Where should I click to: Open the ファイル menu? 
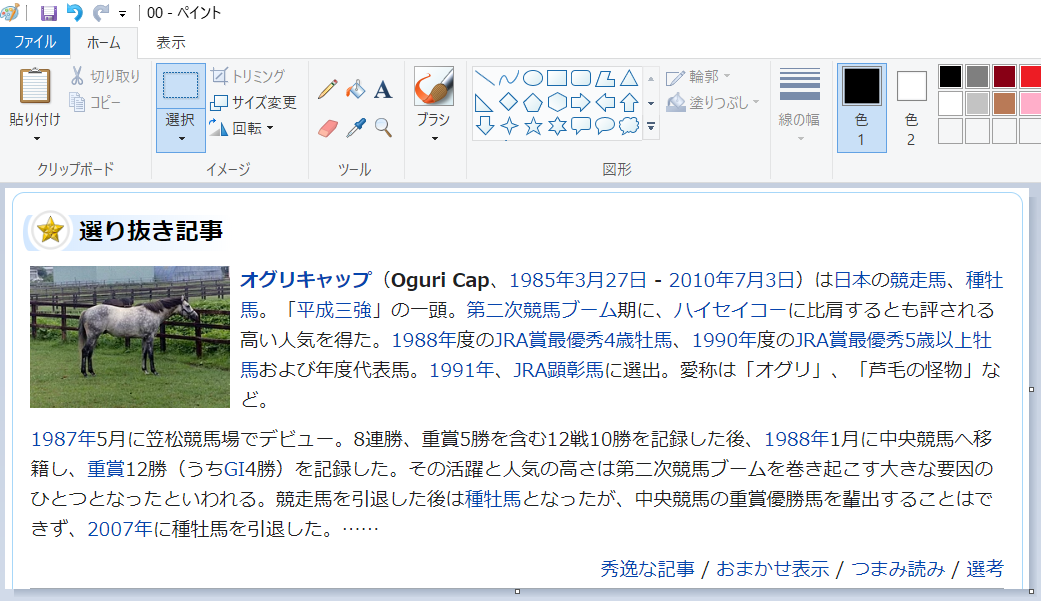[35, 42]
